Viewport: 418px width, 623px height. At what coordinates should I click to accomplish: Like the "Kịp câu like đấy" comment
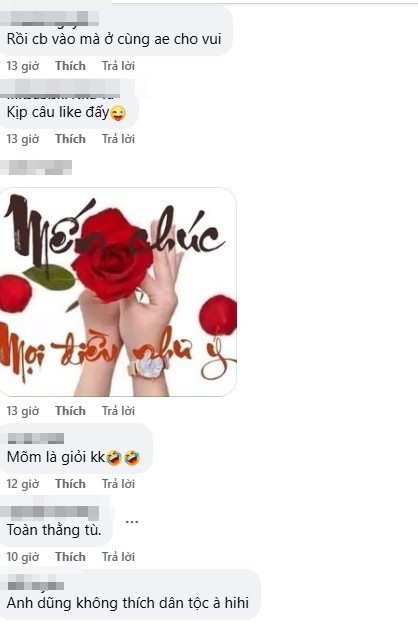70,139
